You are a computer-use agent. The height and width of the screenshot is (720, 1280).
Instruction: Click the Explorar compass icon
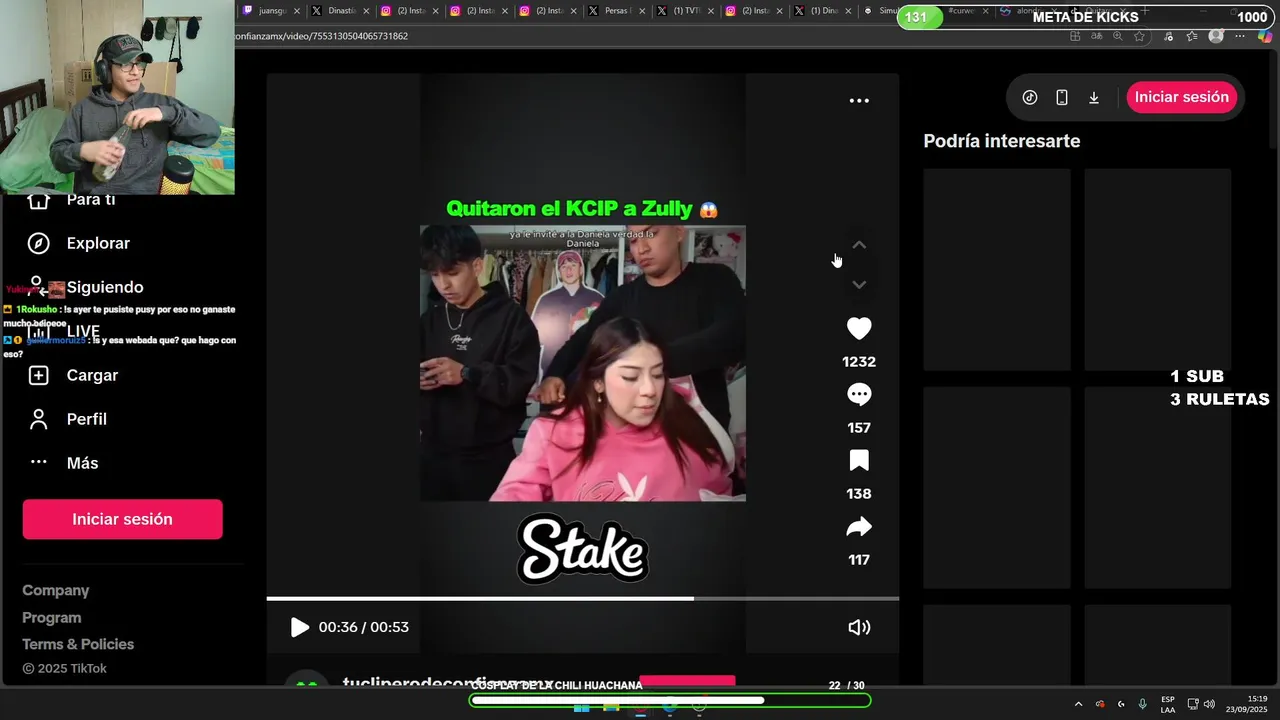click(38, 243)
